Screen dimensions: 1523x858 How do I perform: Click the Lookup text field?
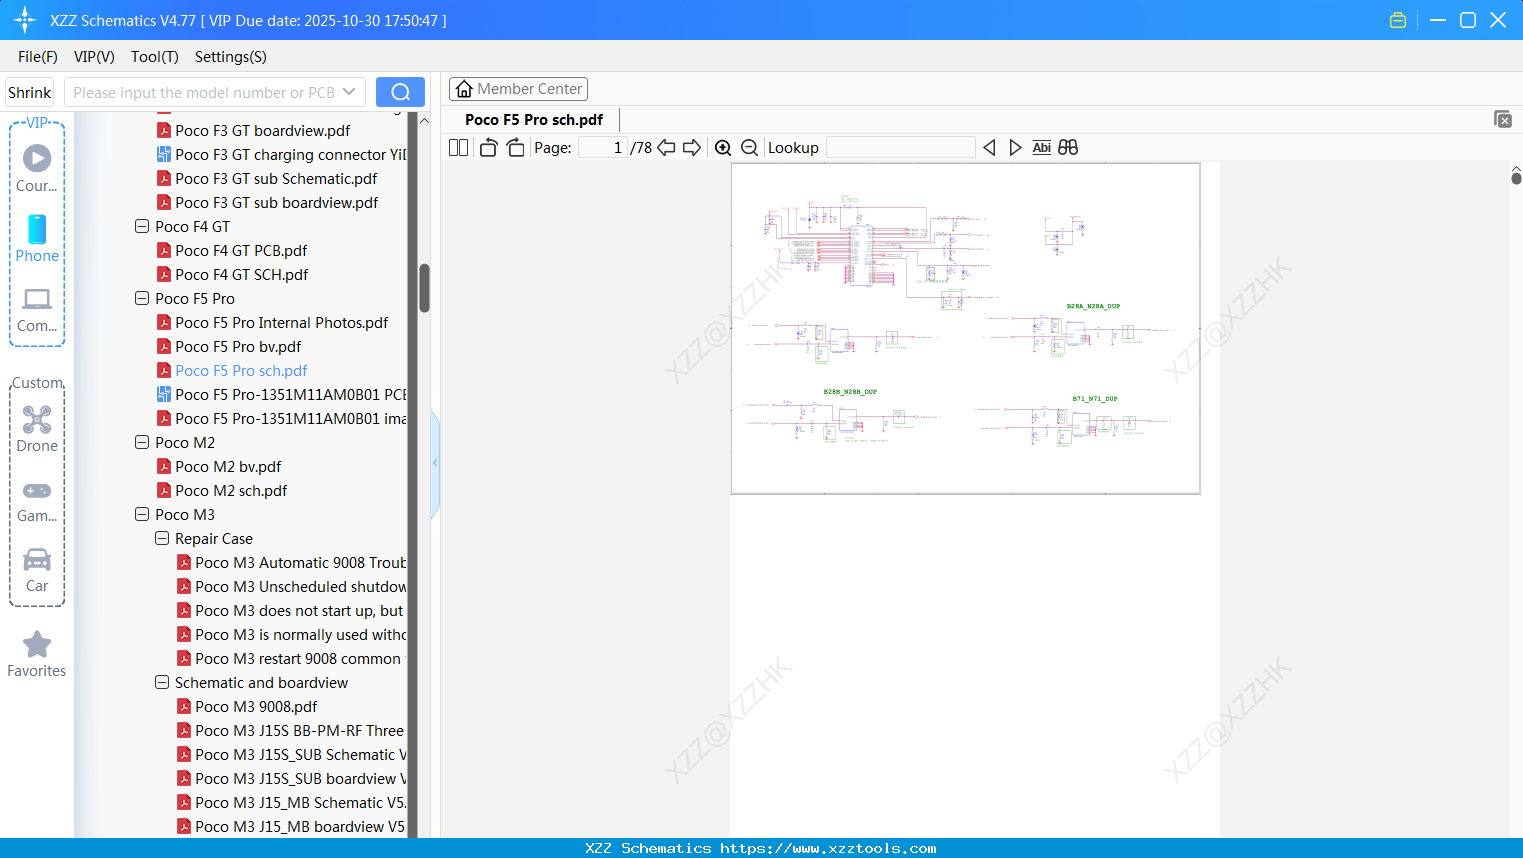point(901,148)
